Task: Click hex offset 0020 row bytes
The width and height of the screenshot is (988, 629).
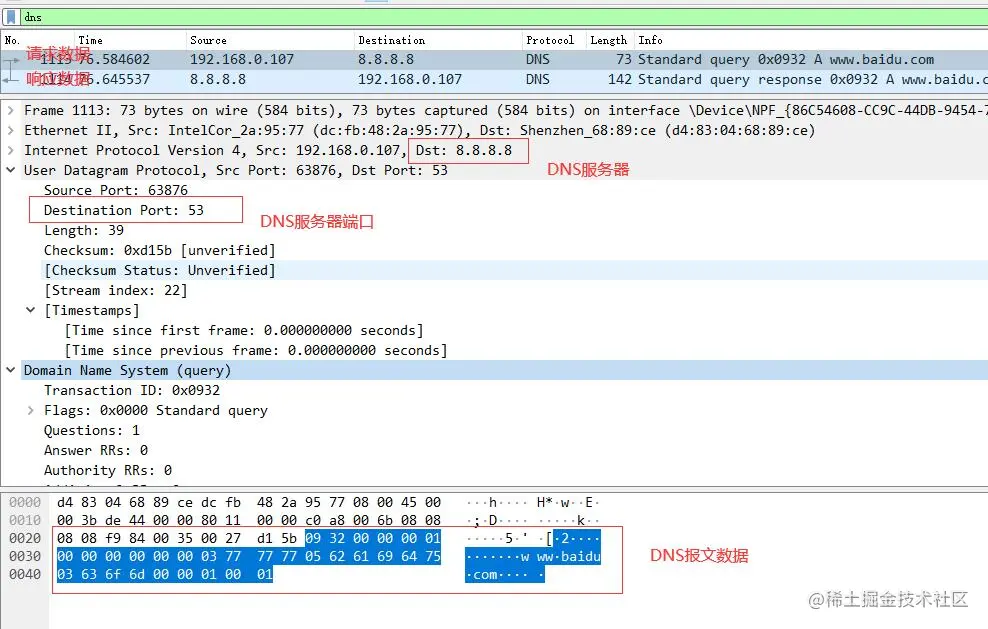Action: (x=249, y=538)
